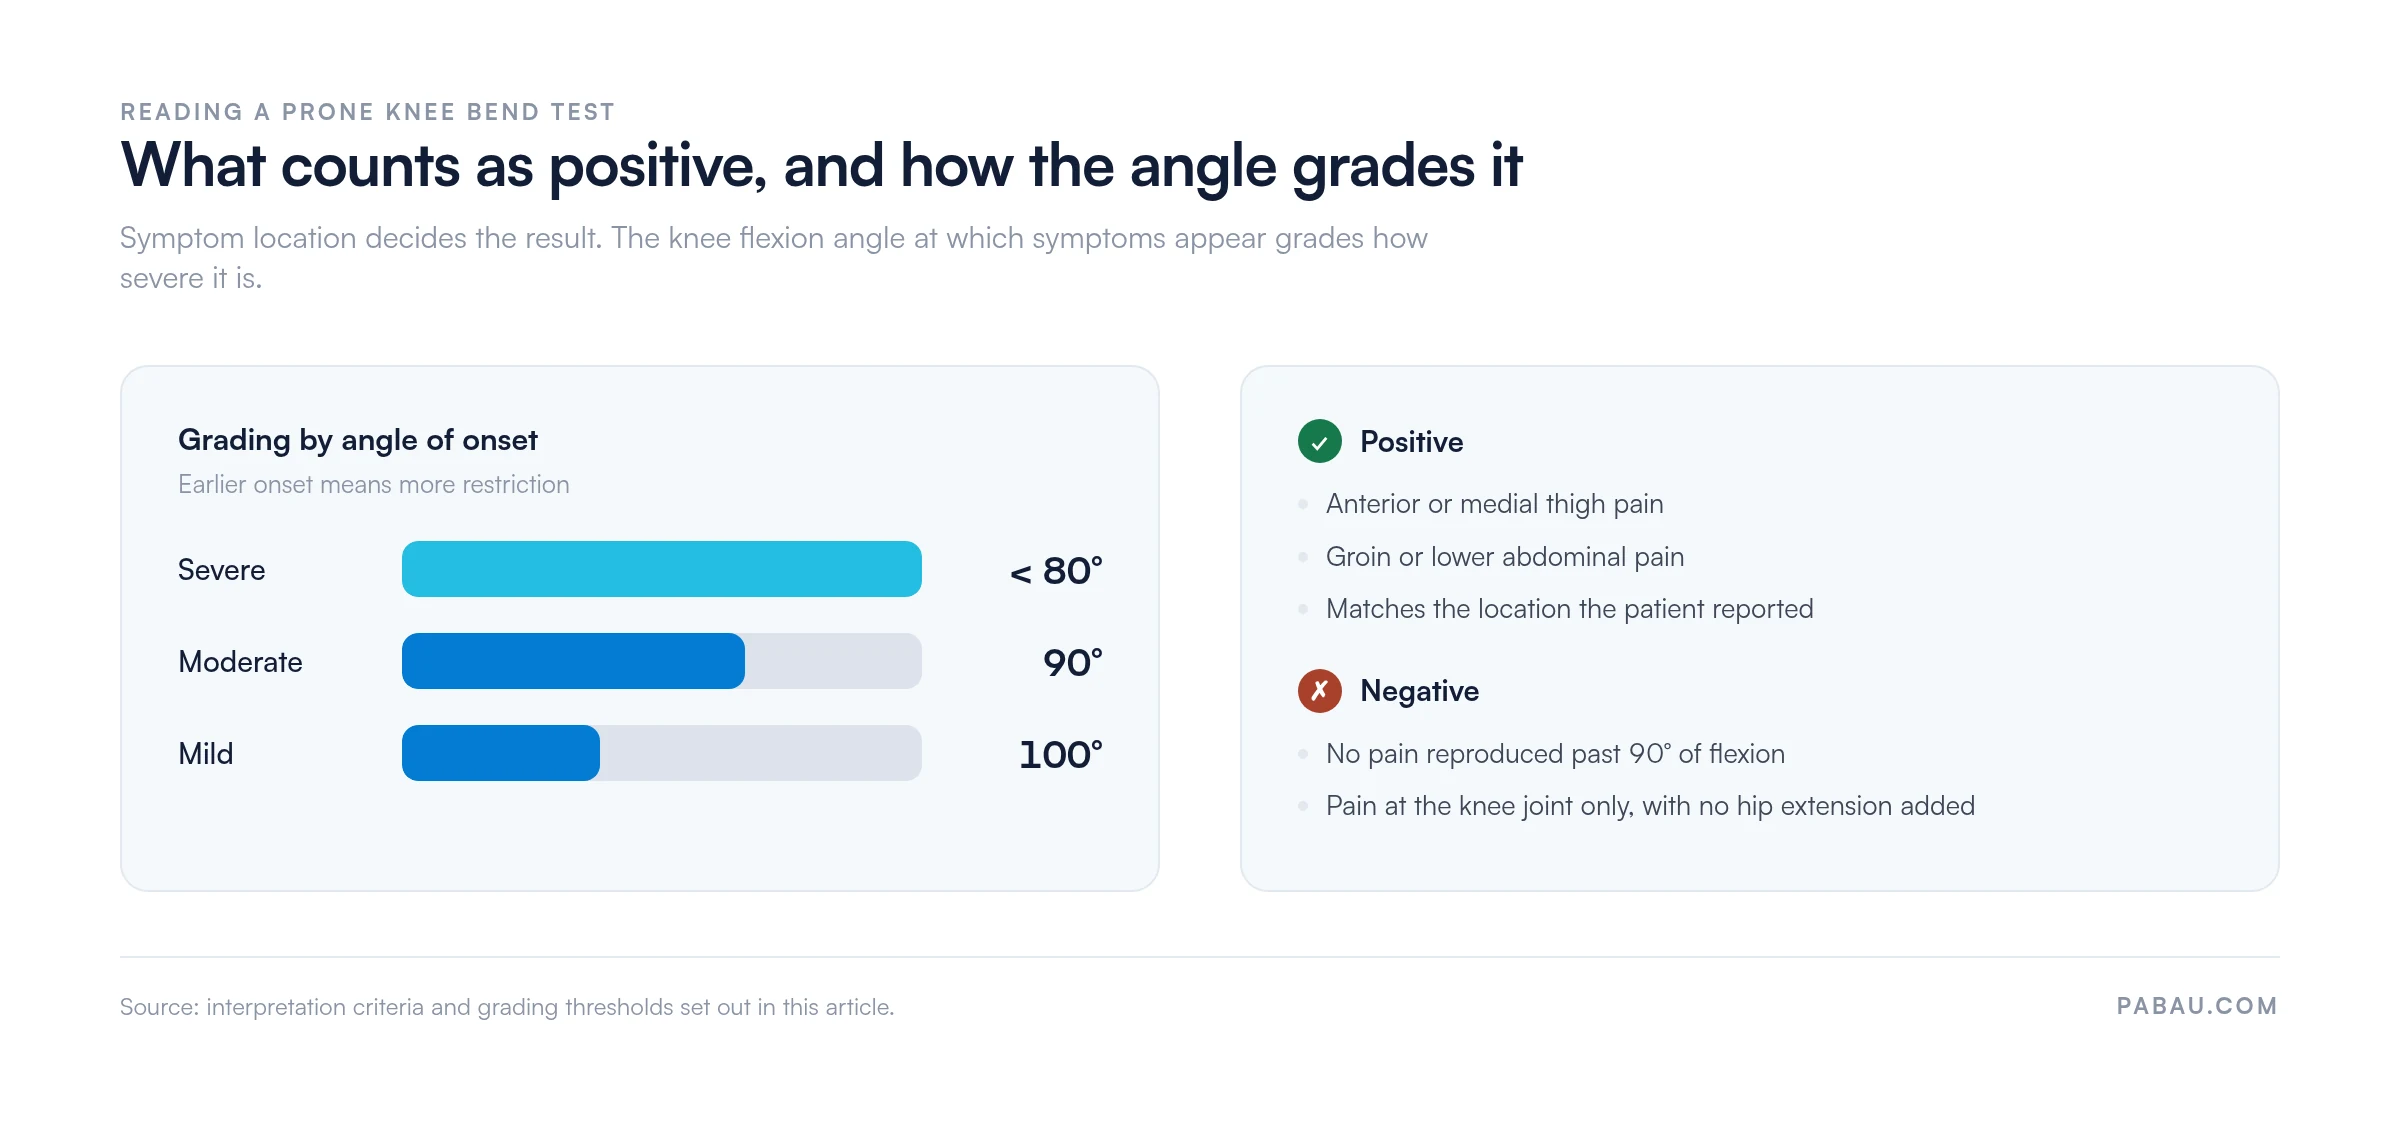The height and width of the screenshot is (1124, 2400).
Task: Click 'Matches the location the patient reported'
Action: tap(1569, 609)
